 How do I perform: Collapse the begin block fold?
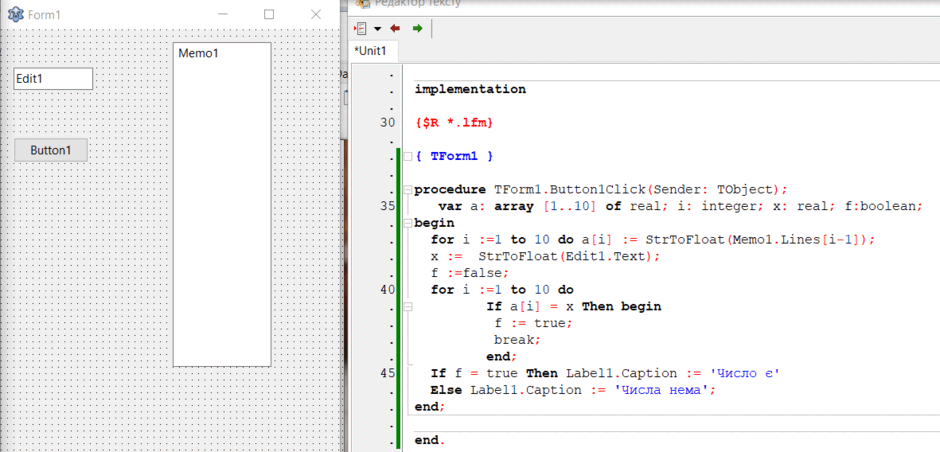click(408, 223)
